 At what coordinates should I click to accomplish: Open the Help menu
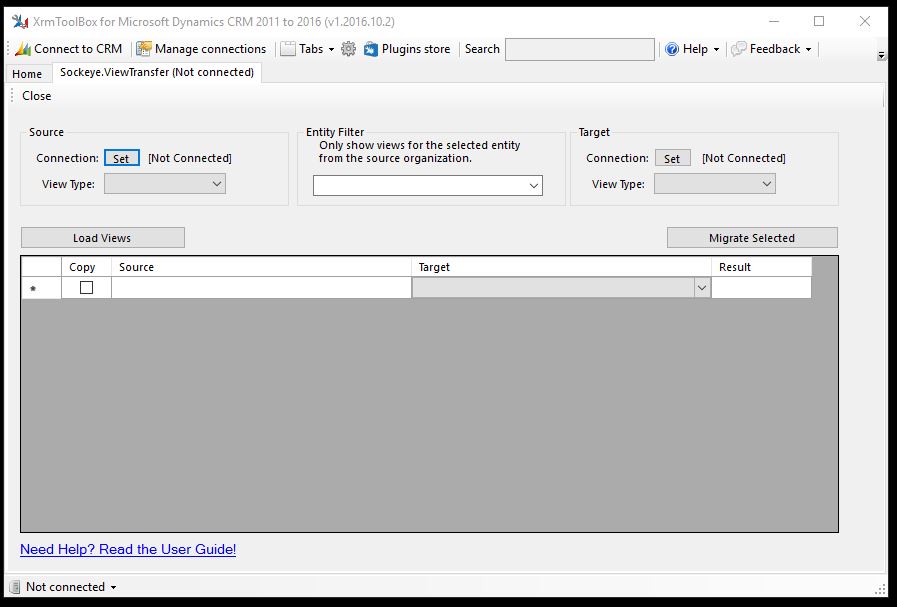(x=692, y=49)
